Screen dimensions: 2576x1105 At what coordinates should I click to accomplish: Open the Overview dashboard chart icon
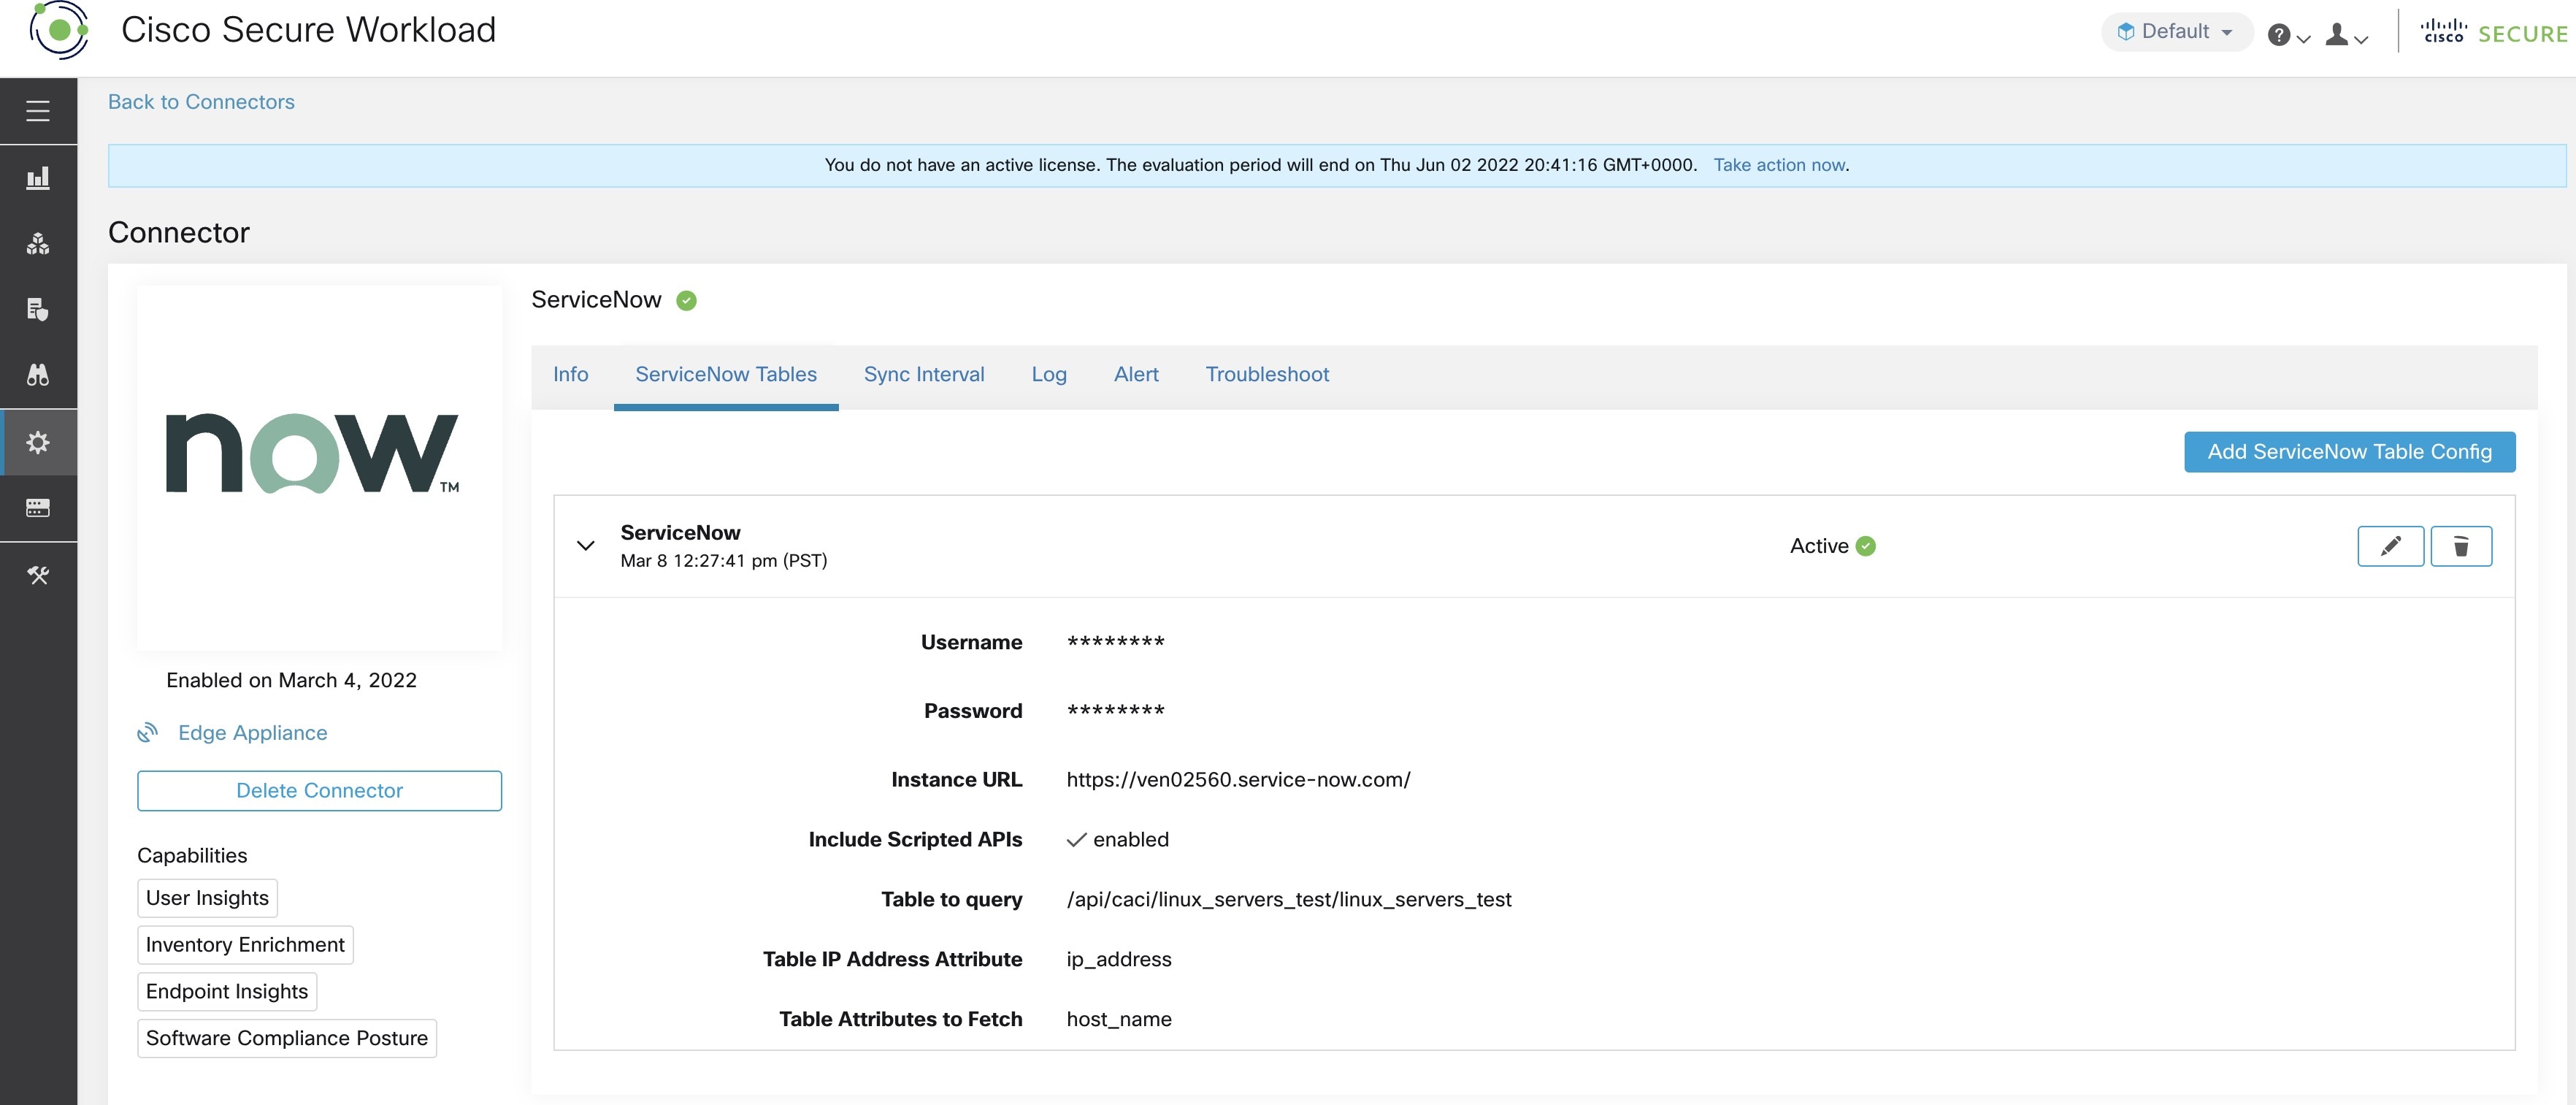click(x=38, y=178)
